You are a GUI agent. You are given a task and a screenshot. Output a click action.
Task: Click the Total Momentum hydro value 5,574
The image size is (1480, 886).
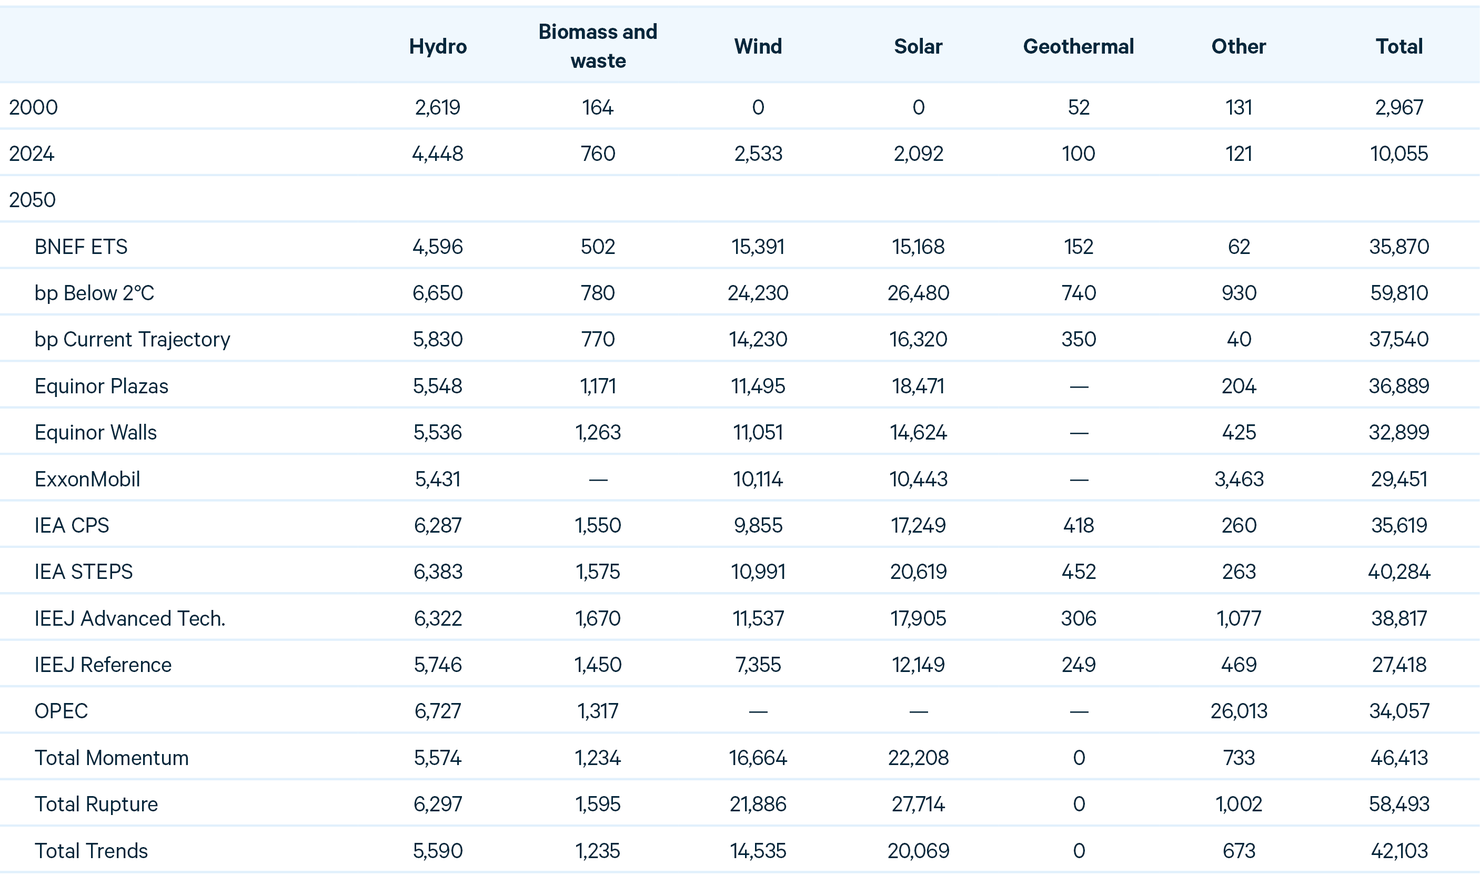[437, 758]
